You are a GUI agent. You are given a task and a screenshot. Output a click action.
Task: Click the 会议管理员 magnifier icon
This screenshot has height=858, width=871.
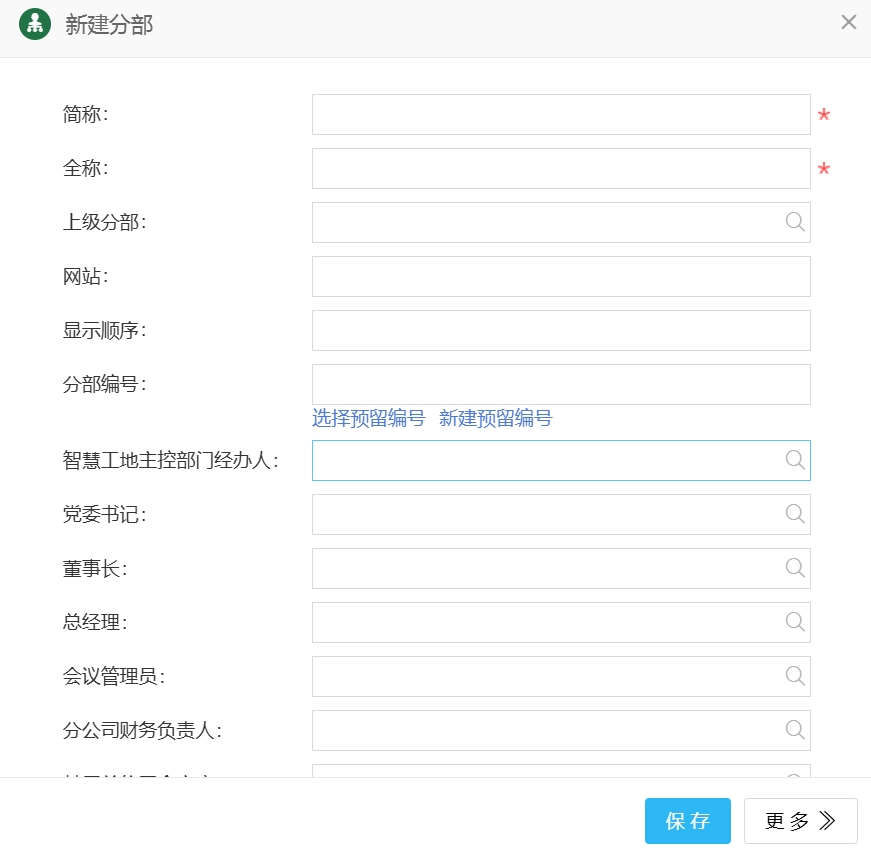point(795,676)
